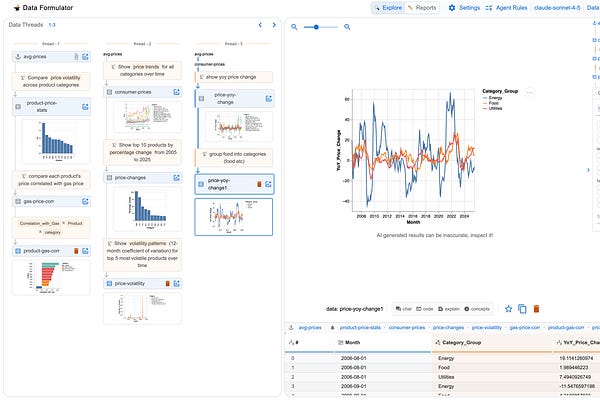Go to next data threads page
The width and height of the screenshot is (600, 400).
point(274,25)
